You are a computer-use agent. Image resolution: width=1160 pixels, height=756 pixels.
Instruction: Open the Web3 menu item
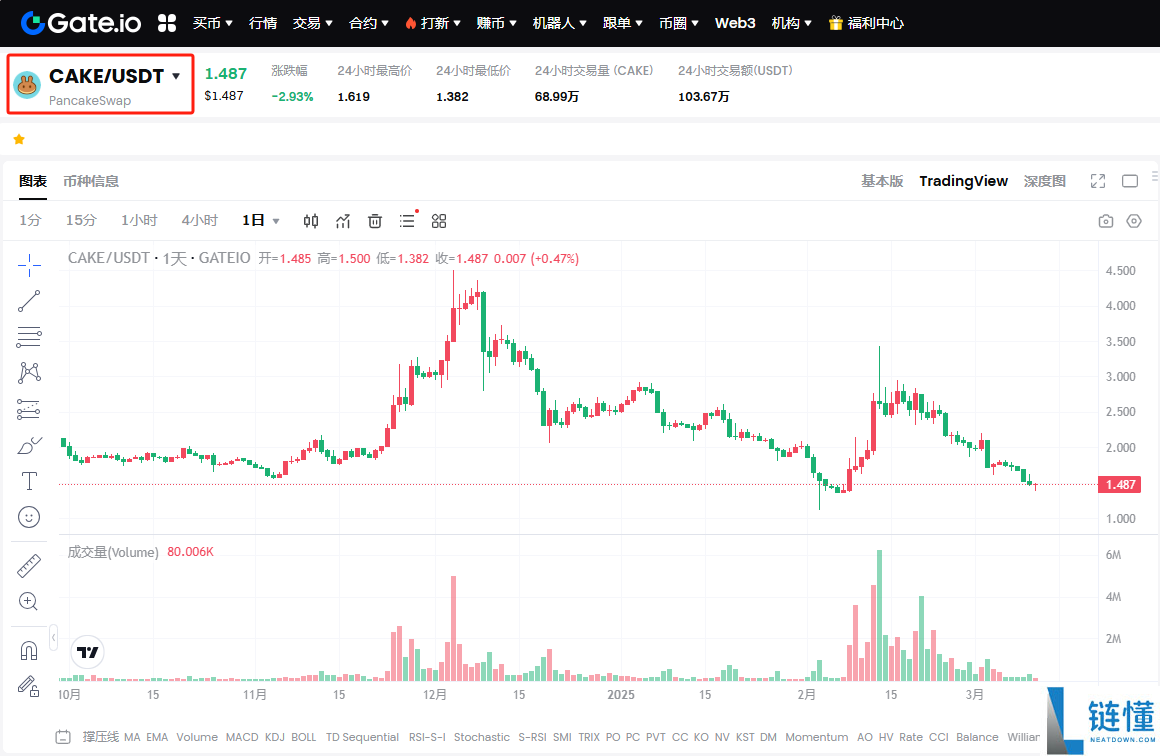point(735,23)
